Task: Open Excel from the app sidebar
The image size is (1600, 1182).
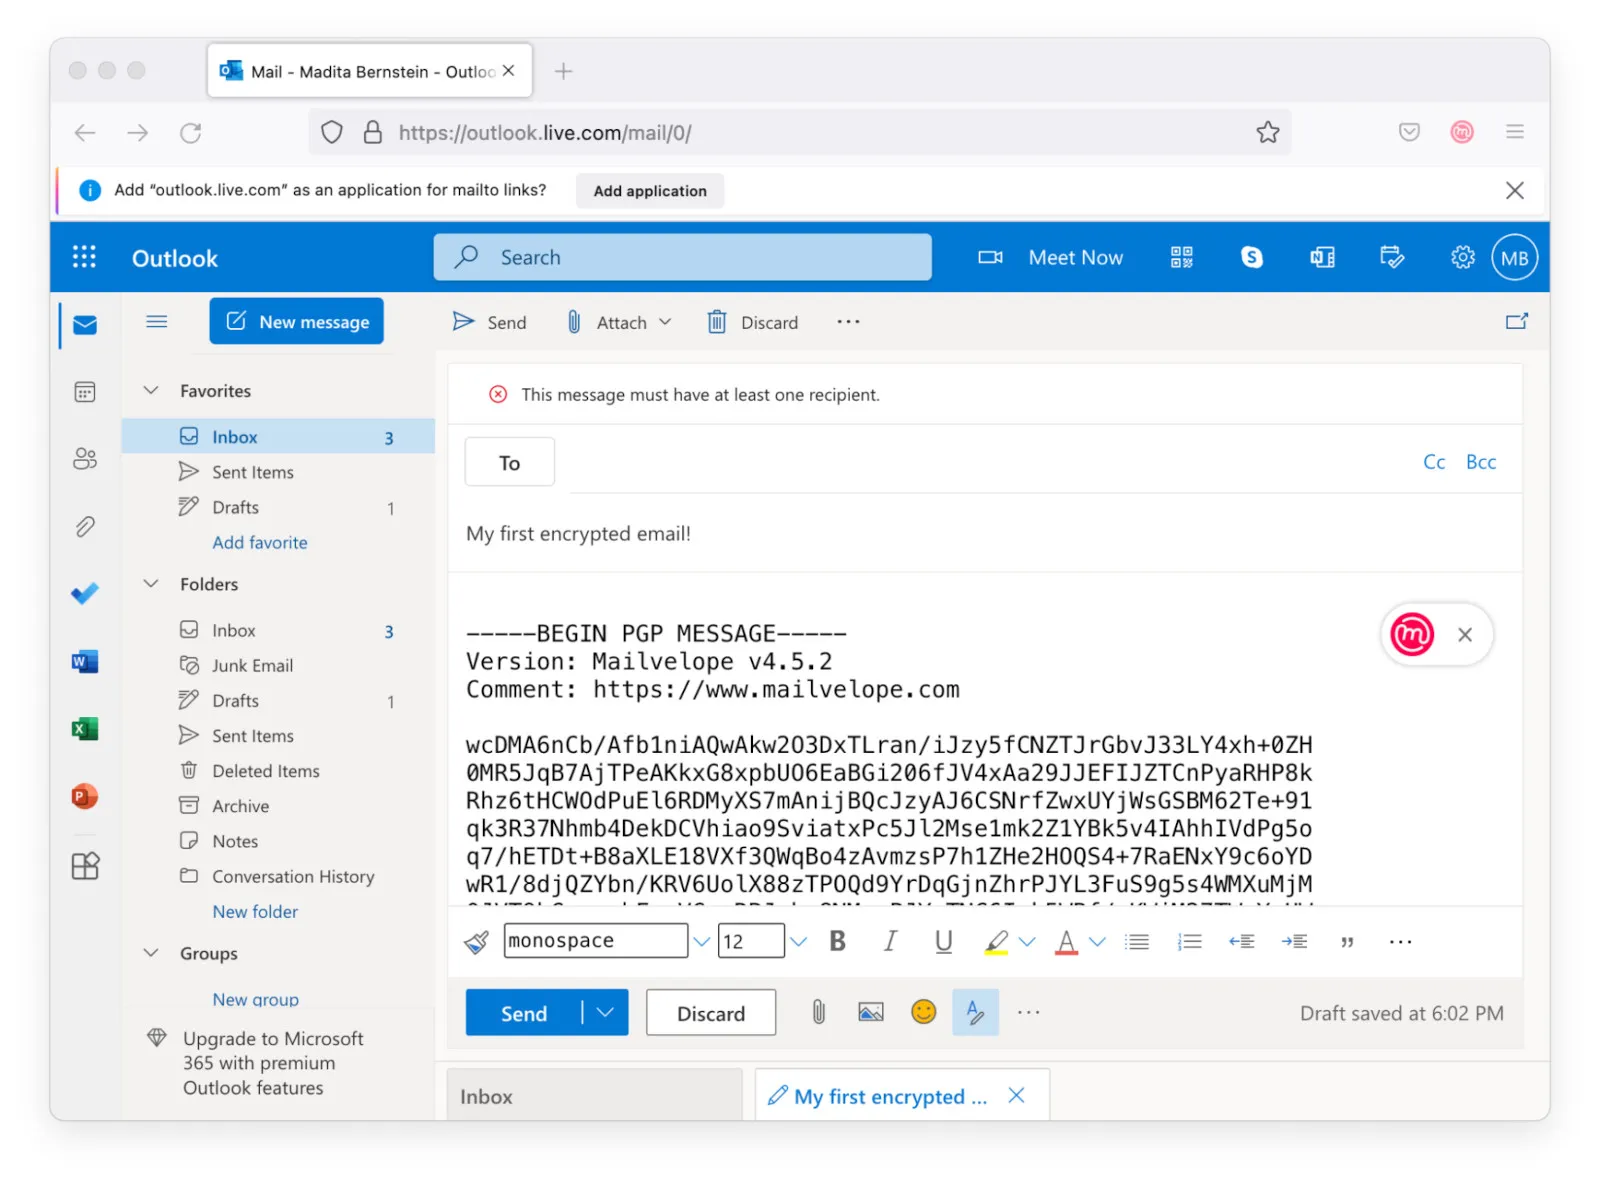Action: [x=84, y=729]
